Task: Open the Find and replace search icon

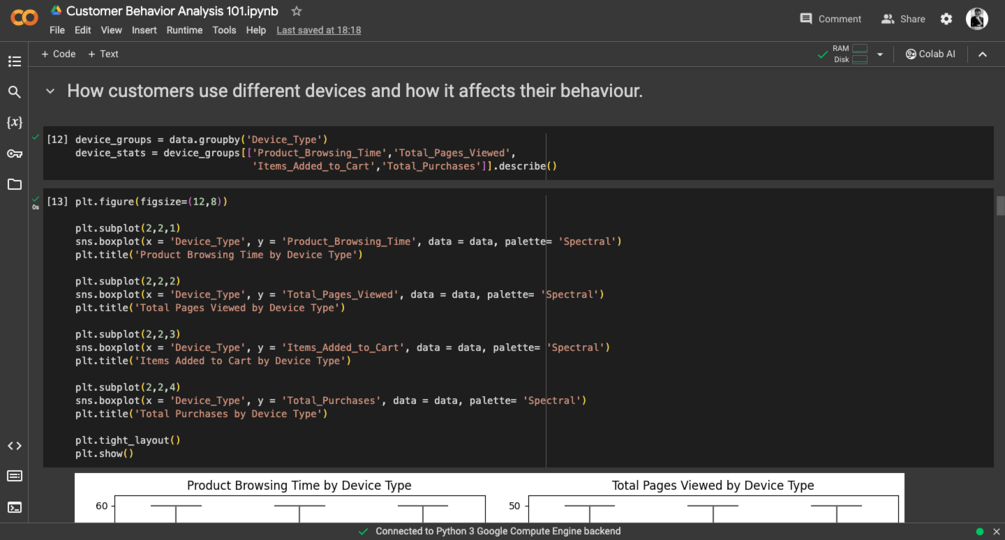Action: click(14, 92)
